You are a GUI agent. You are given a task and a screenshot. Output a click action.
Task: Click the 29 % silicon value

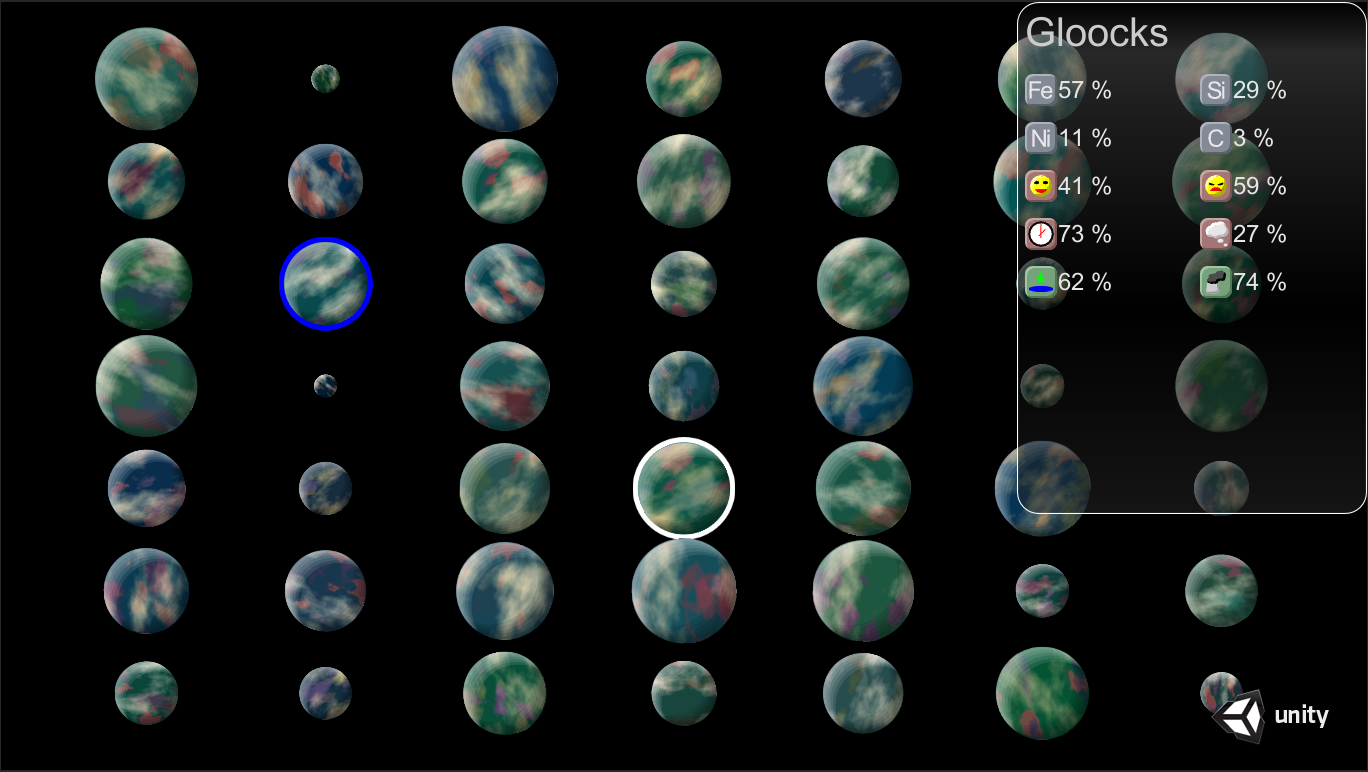coord(1260,90)
